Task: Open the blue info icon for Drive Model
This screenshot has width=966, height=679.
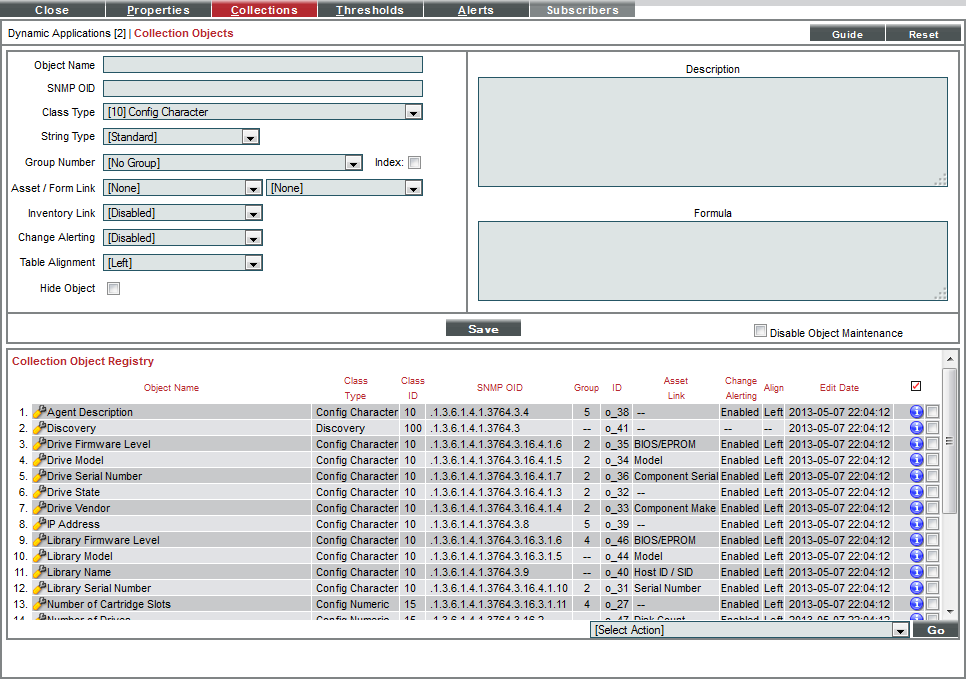Action: 918,460
